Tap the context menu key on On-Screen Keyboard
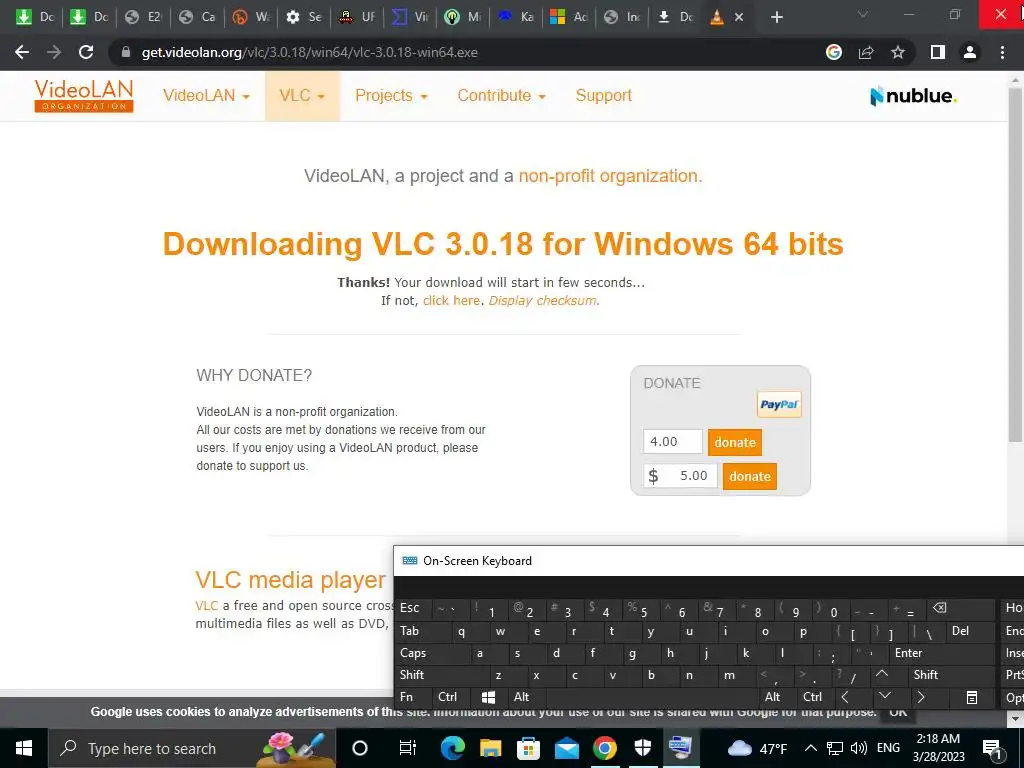The image size is (1024, 768). coord(972,697)
